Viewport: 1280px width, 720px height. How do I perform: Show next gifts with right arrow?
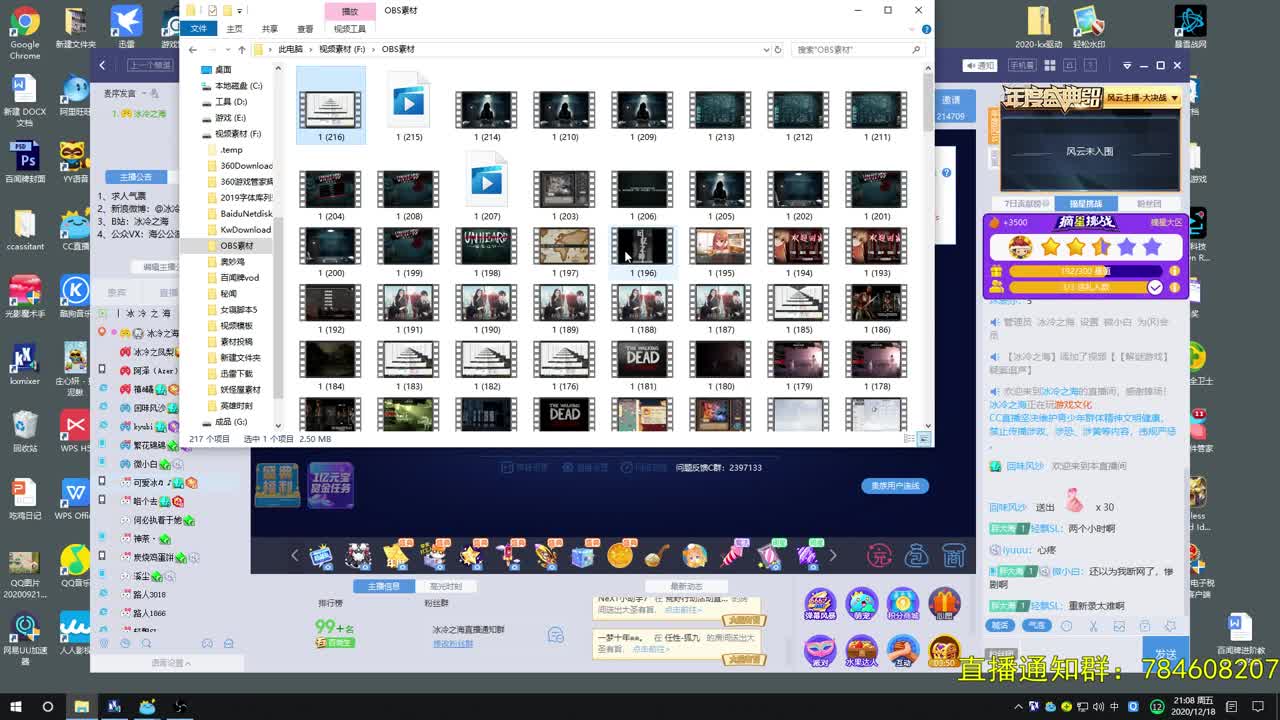click(x=832, y=556)
